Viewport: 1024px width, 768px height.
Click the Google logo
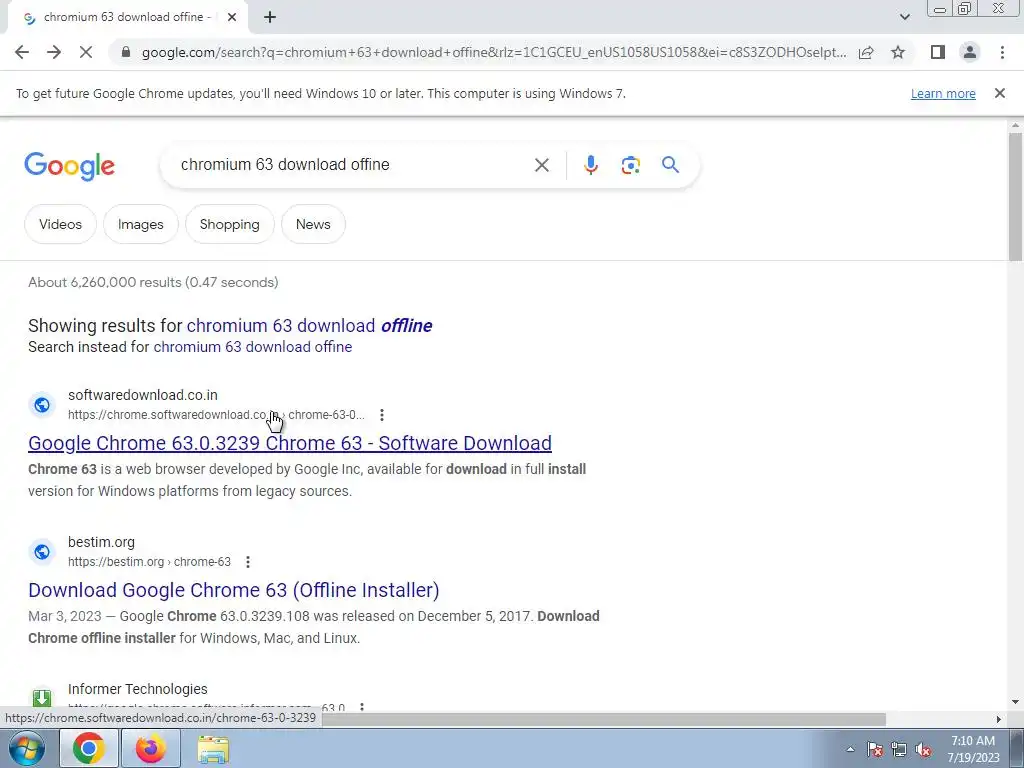(69, 166)
